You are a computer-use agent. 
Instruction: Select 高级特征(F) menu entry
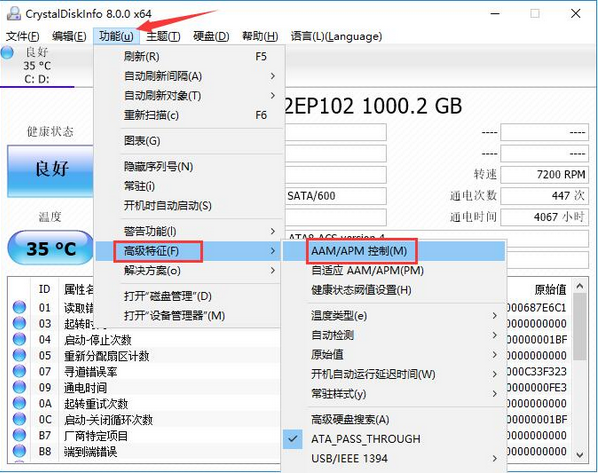click(190, 251)
